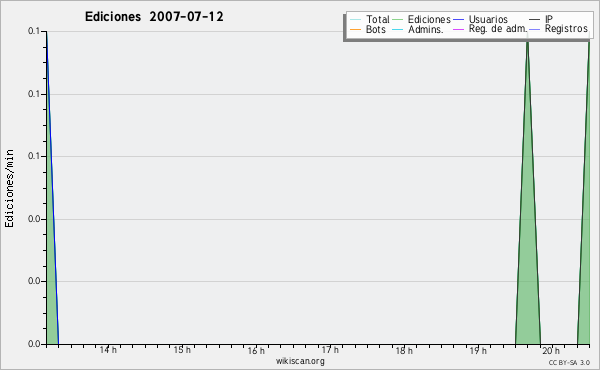The width and height of the screenshot is (600, 370).
Task: Click the Bots legend label
Action: (375, 29)
